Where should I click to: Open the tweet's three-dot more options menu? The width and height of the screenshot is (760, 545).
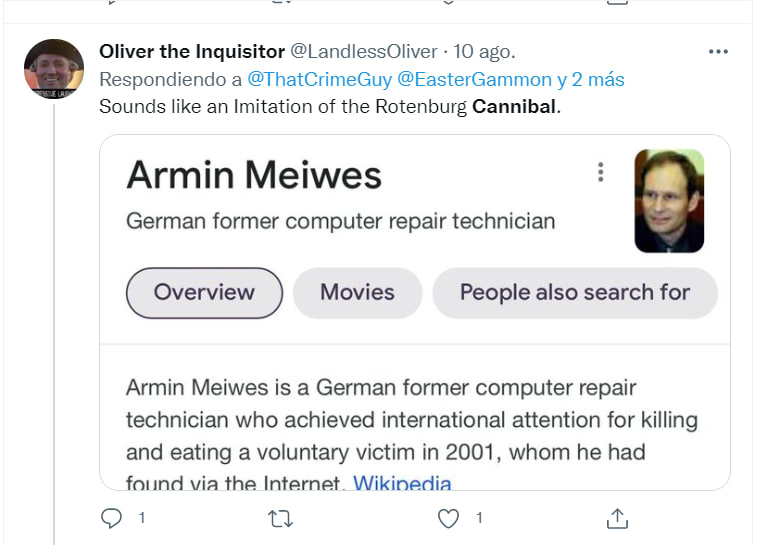pos(718,51)
